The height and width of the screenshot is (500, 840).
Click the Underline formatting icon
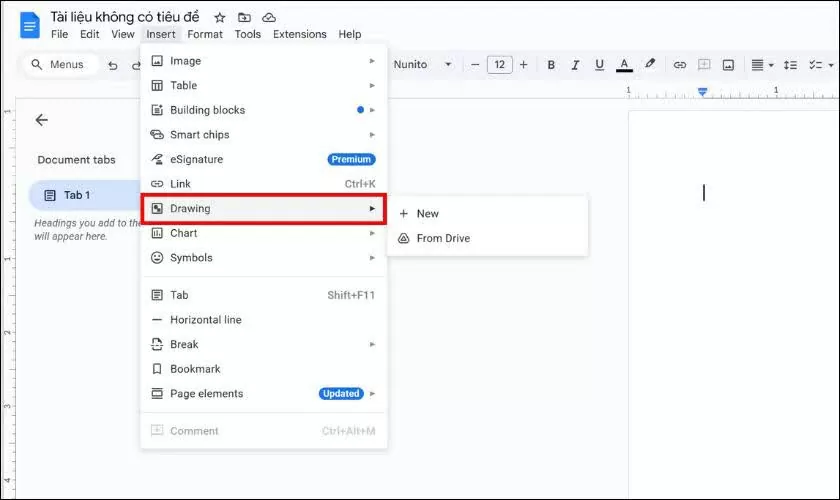pos(599,65)
